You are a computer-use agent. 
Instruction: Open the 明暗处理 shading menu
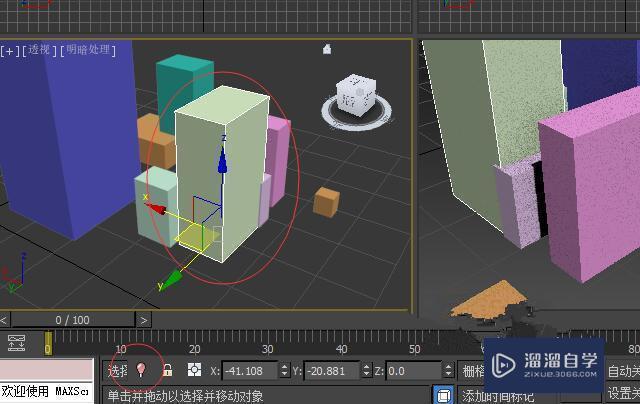click(90, 49)
